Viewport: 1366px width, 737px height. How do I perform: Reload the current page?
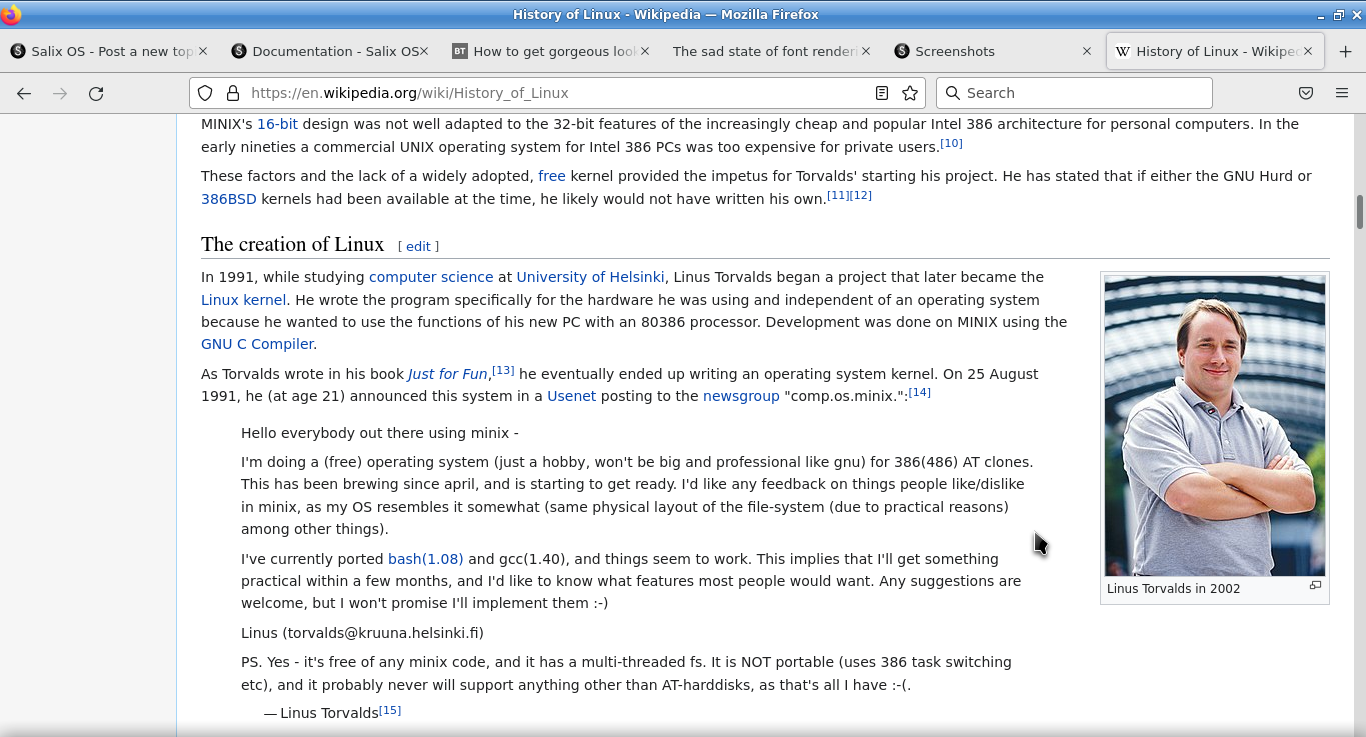pos(96,93)
